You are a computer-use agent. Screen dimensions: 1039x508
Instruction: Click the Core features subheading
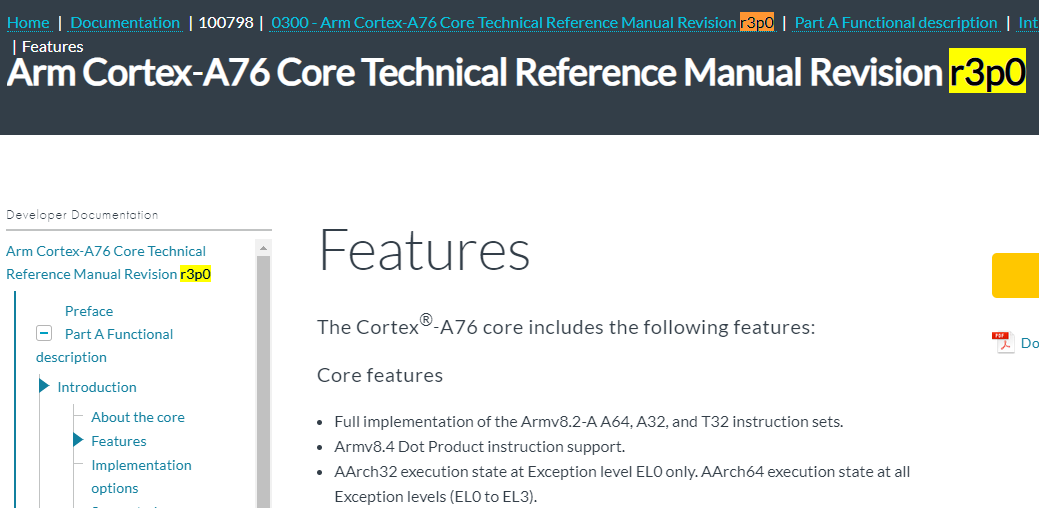[x=380, y=375]
